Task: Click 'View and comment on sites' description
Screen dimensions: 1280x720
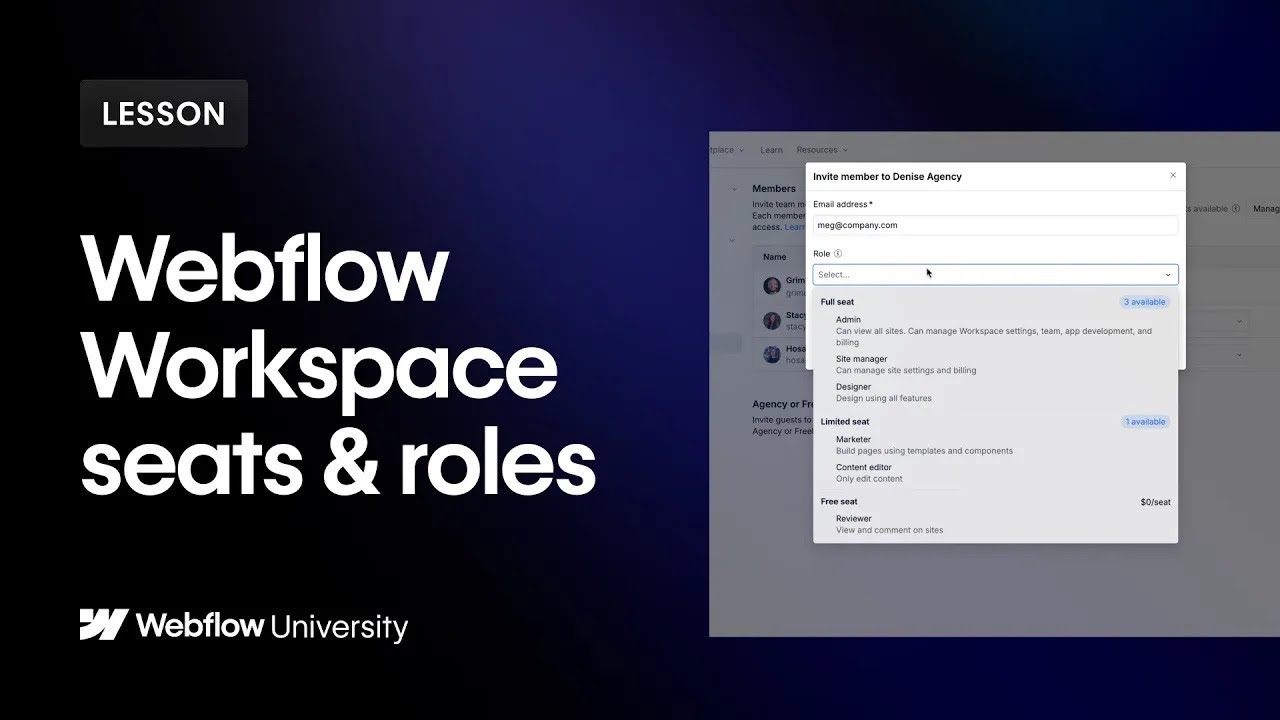Action: click(x=889, y=530)
